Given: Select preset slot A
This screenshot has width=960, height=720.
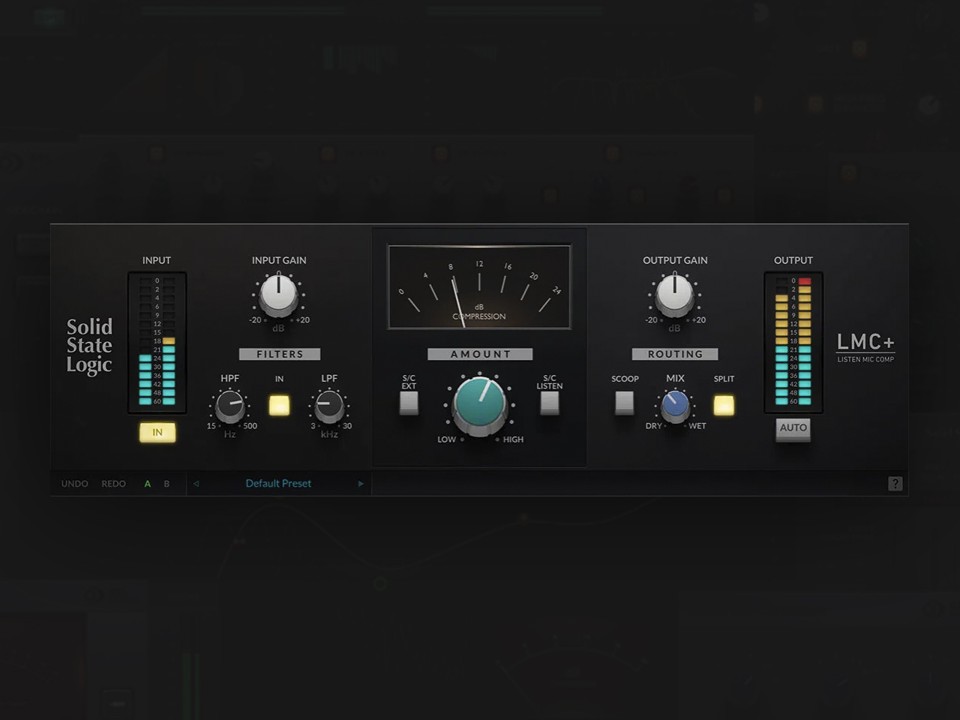Looking at the screenshot, I should tap(148, 484).
